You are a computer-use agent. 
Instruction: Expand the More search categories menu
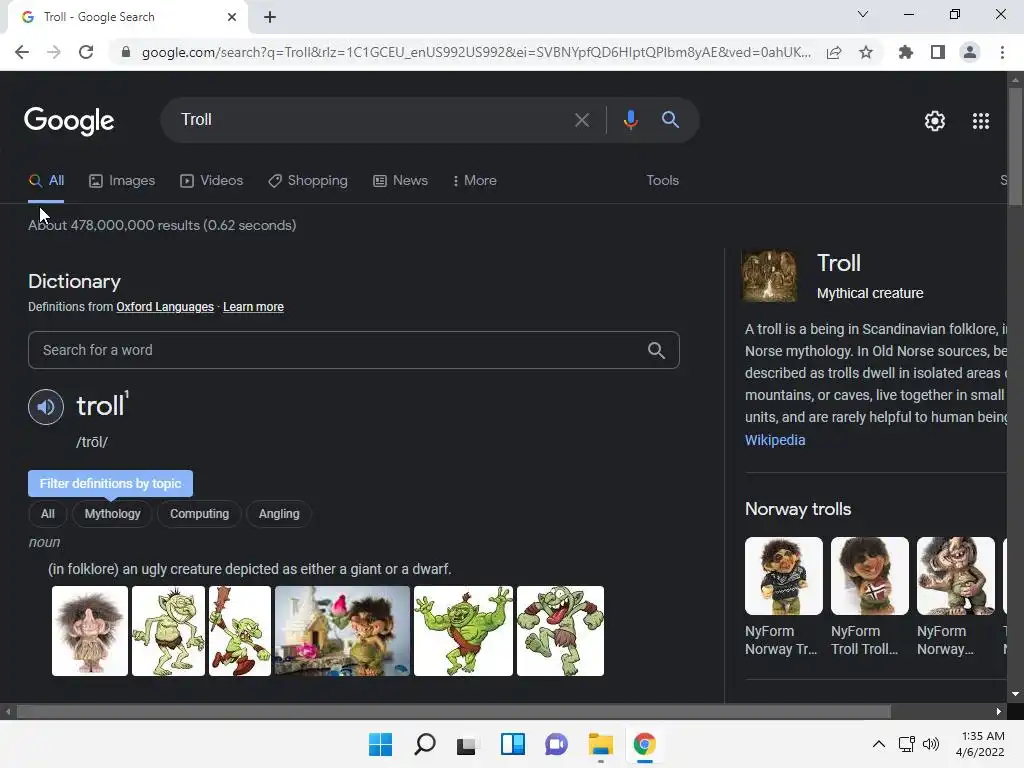[x=474, y=181]
